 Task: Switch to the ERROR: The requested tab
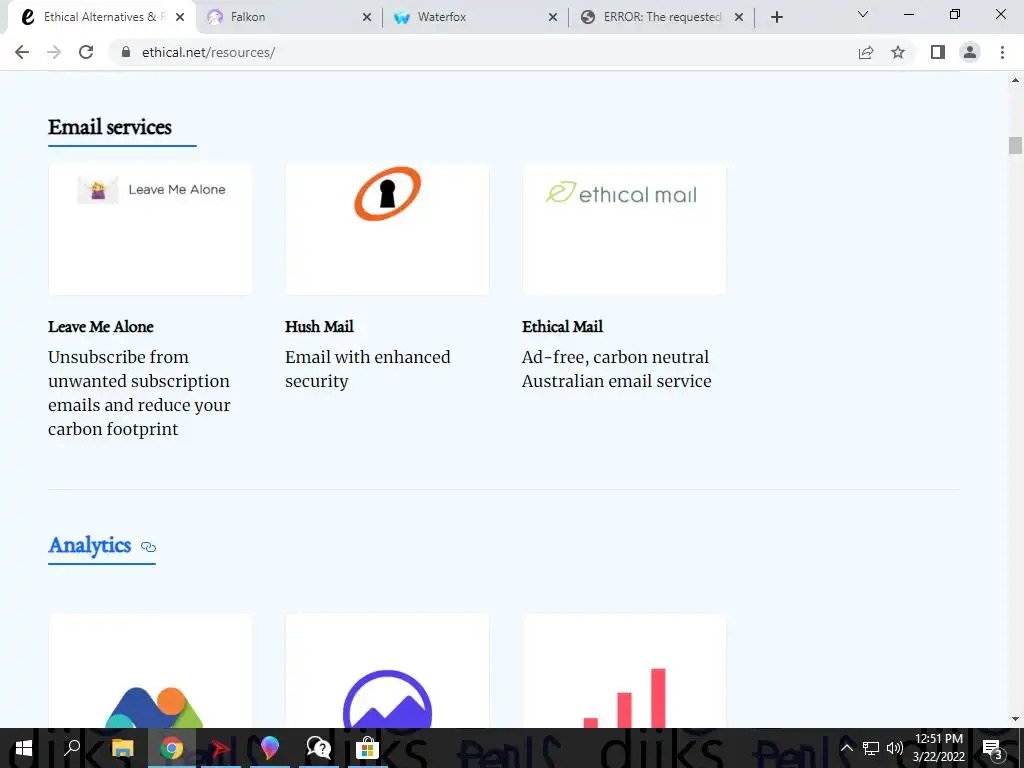tap(661, 17)
